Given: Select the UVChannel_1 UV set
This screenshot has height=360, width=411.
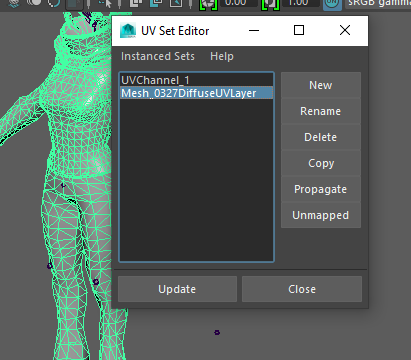Looking at the screenshot, I should [196, 80].
